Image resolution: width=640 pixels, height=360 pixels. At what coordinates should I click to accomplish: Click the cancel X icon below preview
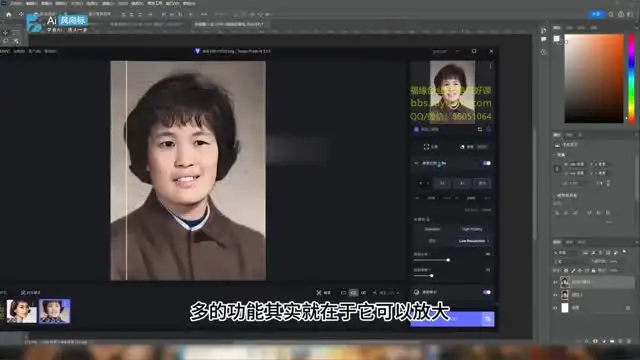(319, 293)
